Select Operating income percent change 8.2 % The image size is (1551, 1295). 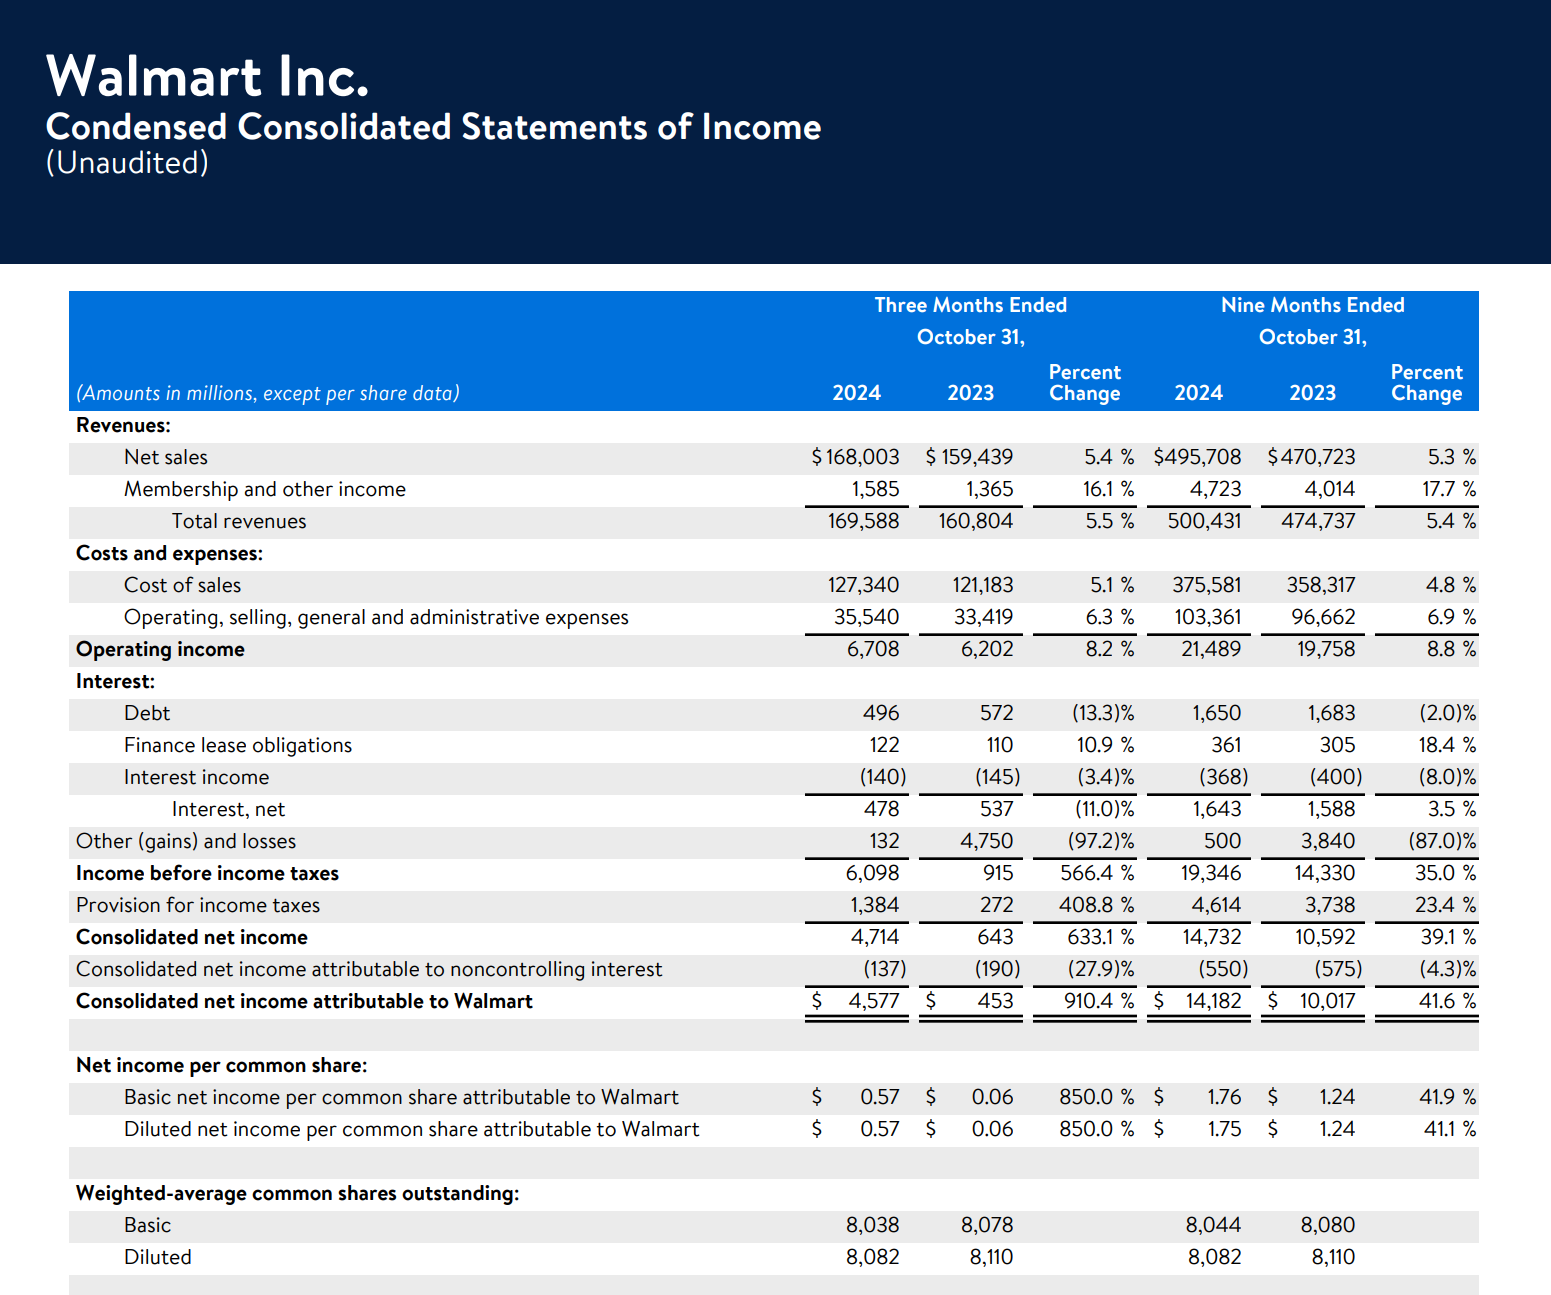tap(1110, 649)
